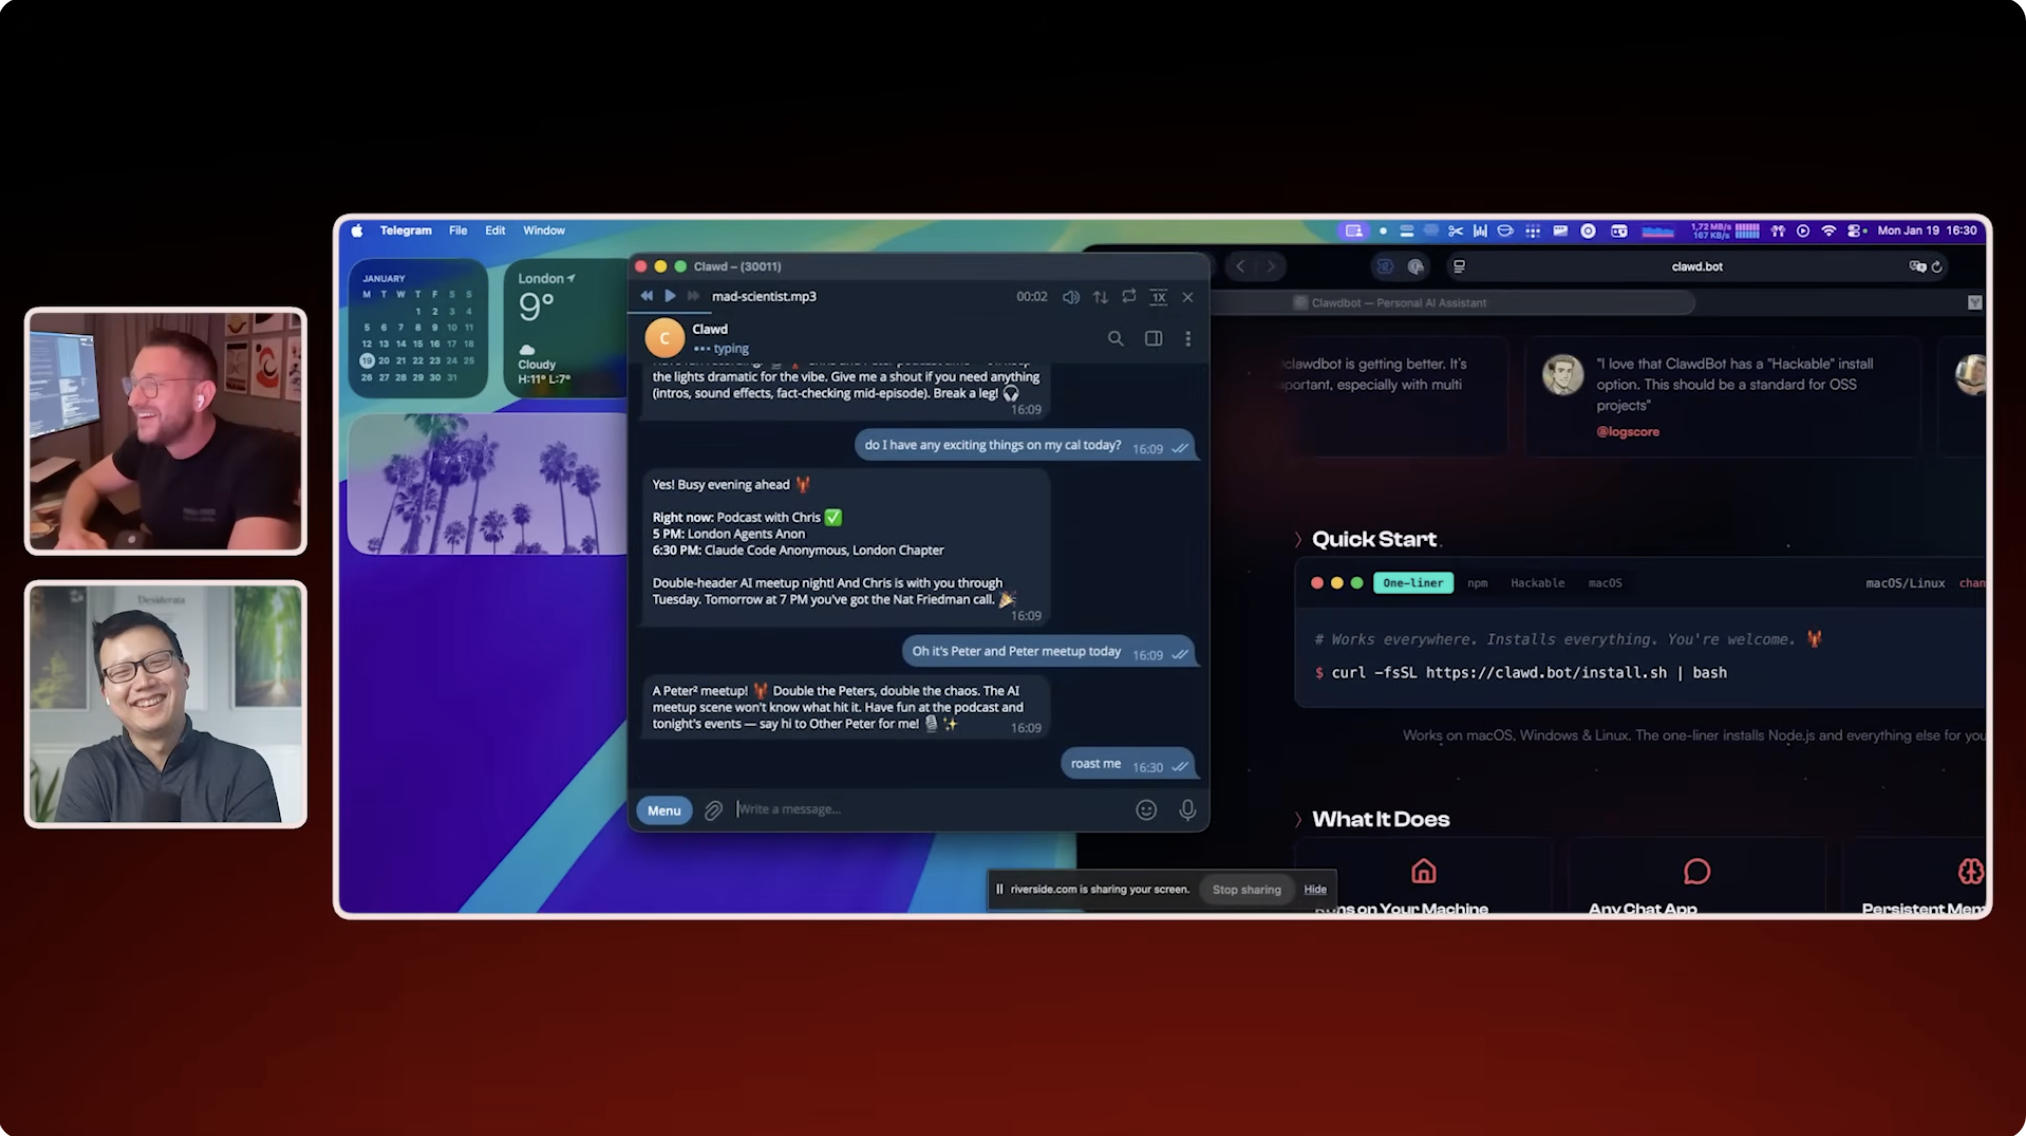This screenshot has width=2026, height=1136.
Task: Select the macOS install tab
Action: click(x=1605, y=583)
